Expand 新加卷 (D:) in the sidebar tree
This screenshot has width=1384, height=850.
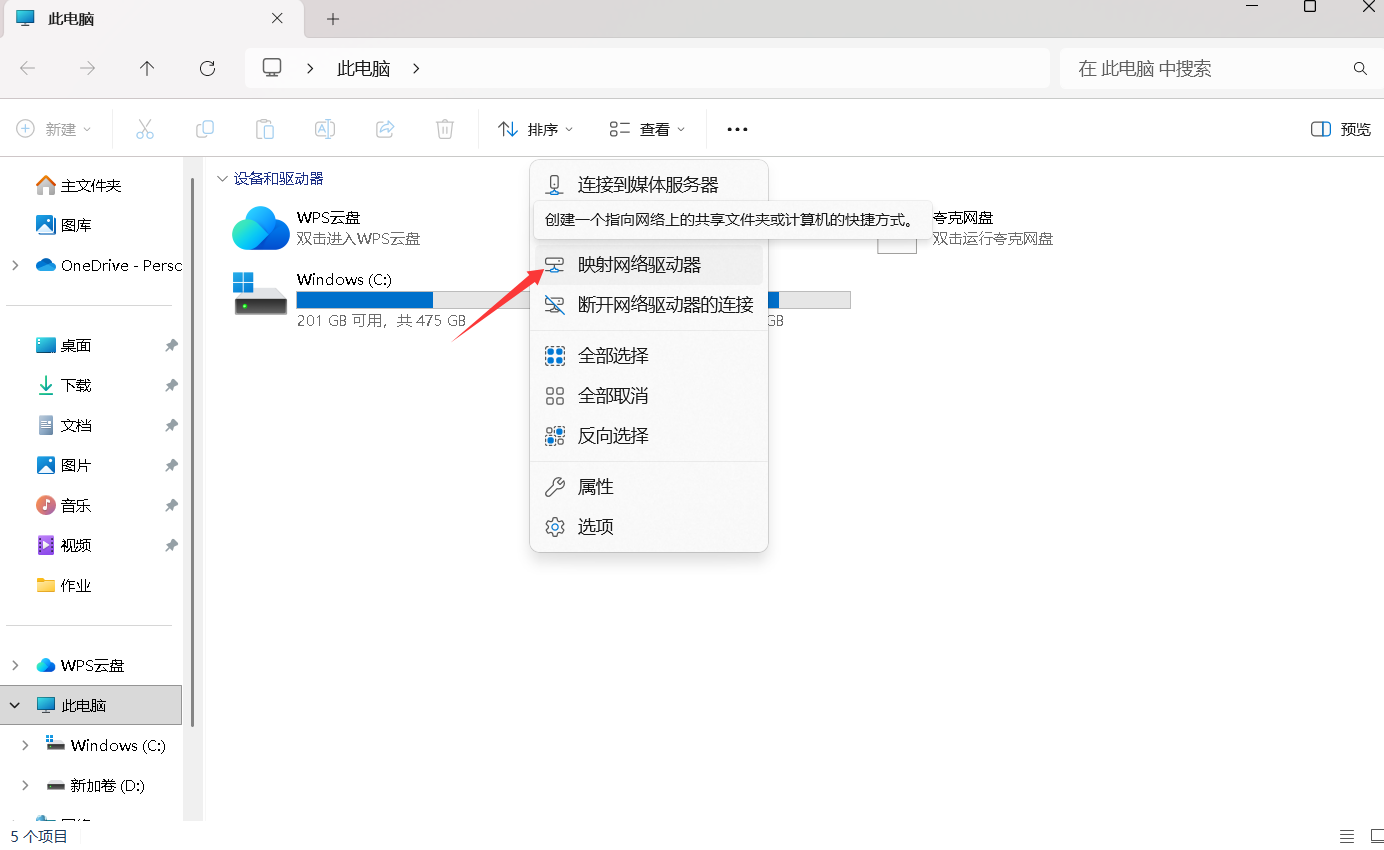[25, 785]
